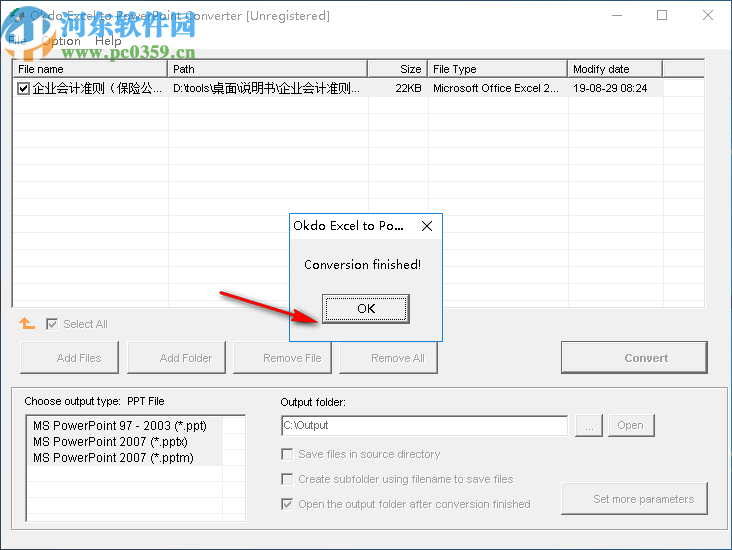The width and height of the screenshot is (732, 550).
Task: Uncheck the file row checkbox for 企业会计准则
Action: (23, 88)
